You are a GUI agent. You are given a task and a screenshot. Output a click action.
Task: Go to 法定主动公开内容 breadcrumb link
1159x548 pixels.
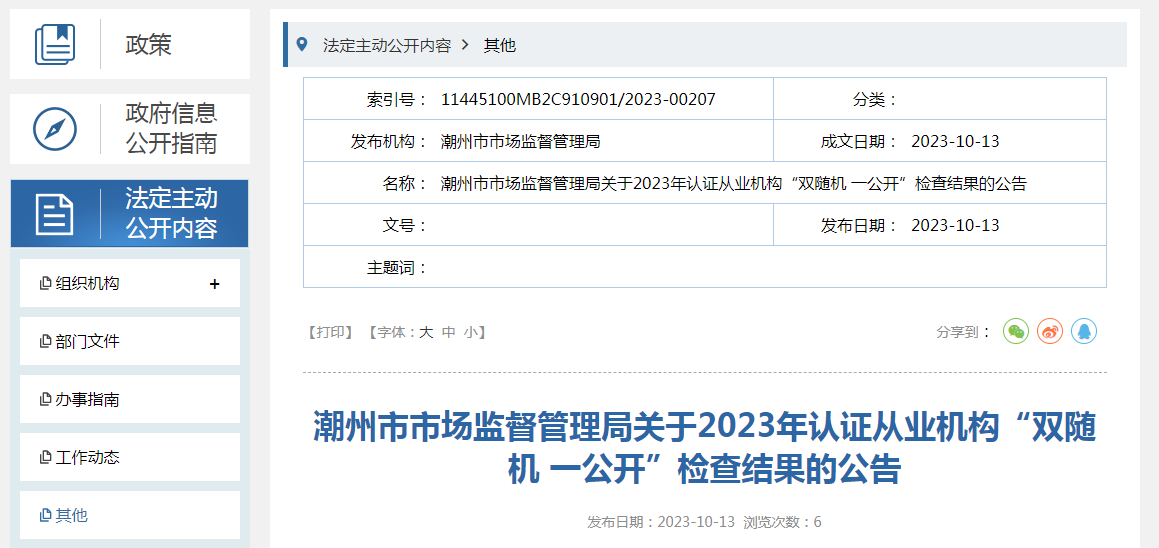point(386,45)
